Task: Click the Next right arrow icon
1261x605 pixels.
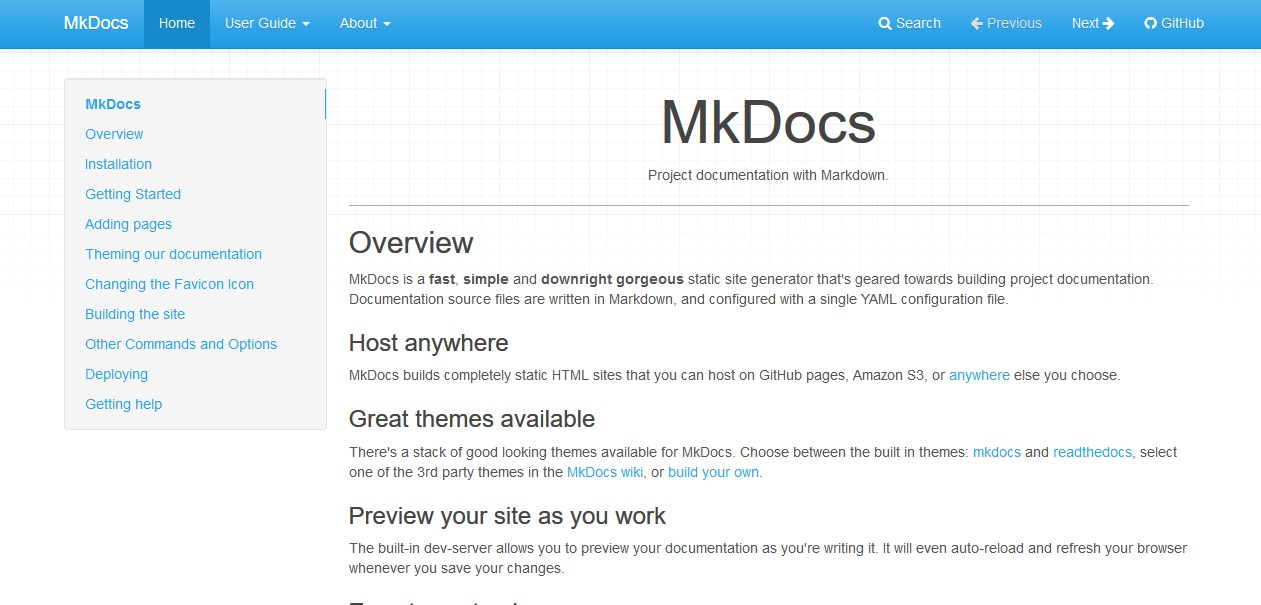Action: pos(1108,23)
